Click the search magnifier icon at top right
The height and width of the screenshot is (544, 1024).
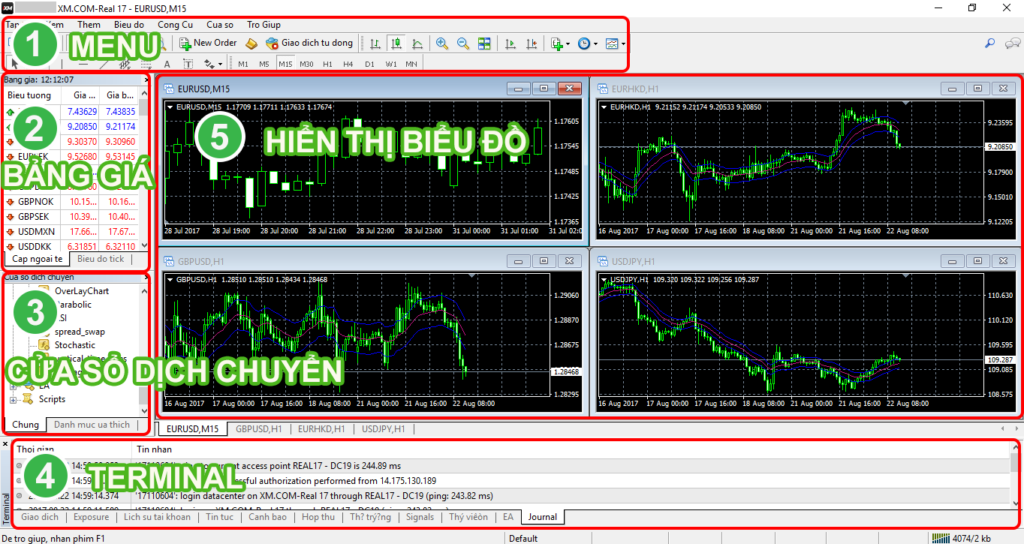(x=990, y=43)
